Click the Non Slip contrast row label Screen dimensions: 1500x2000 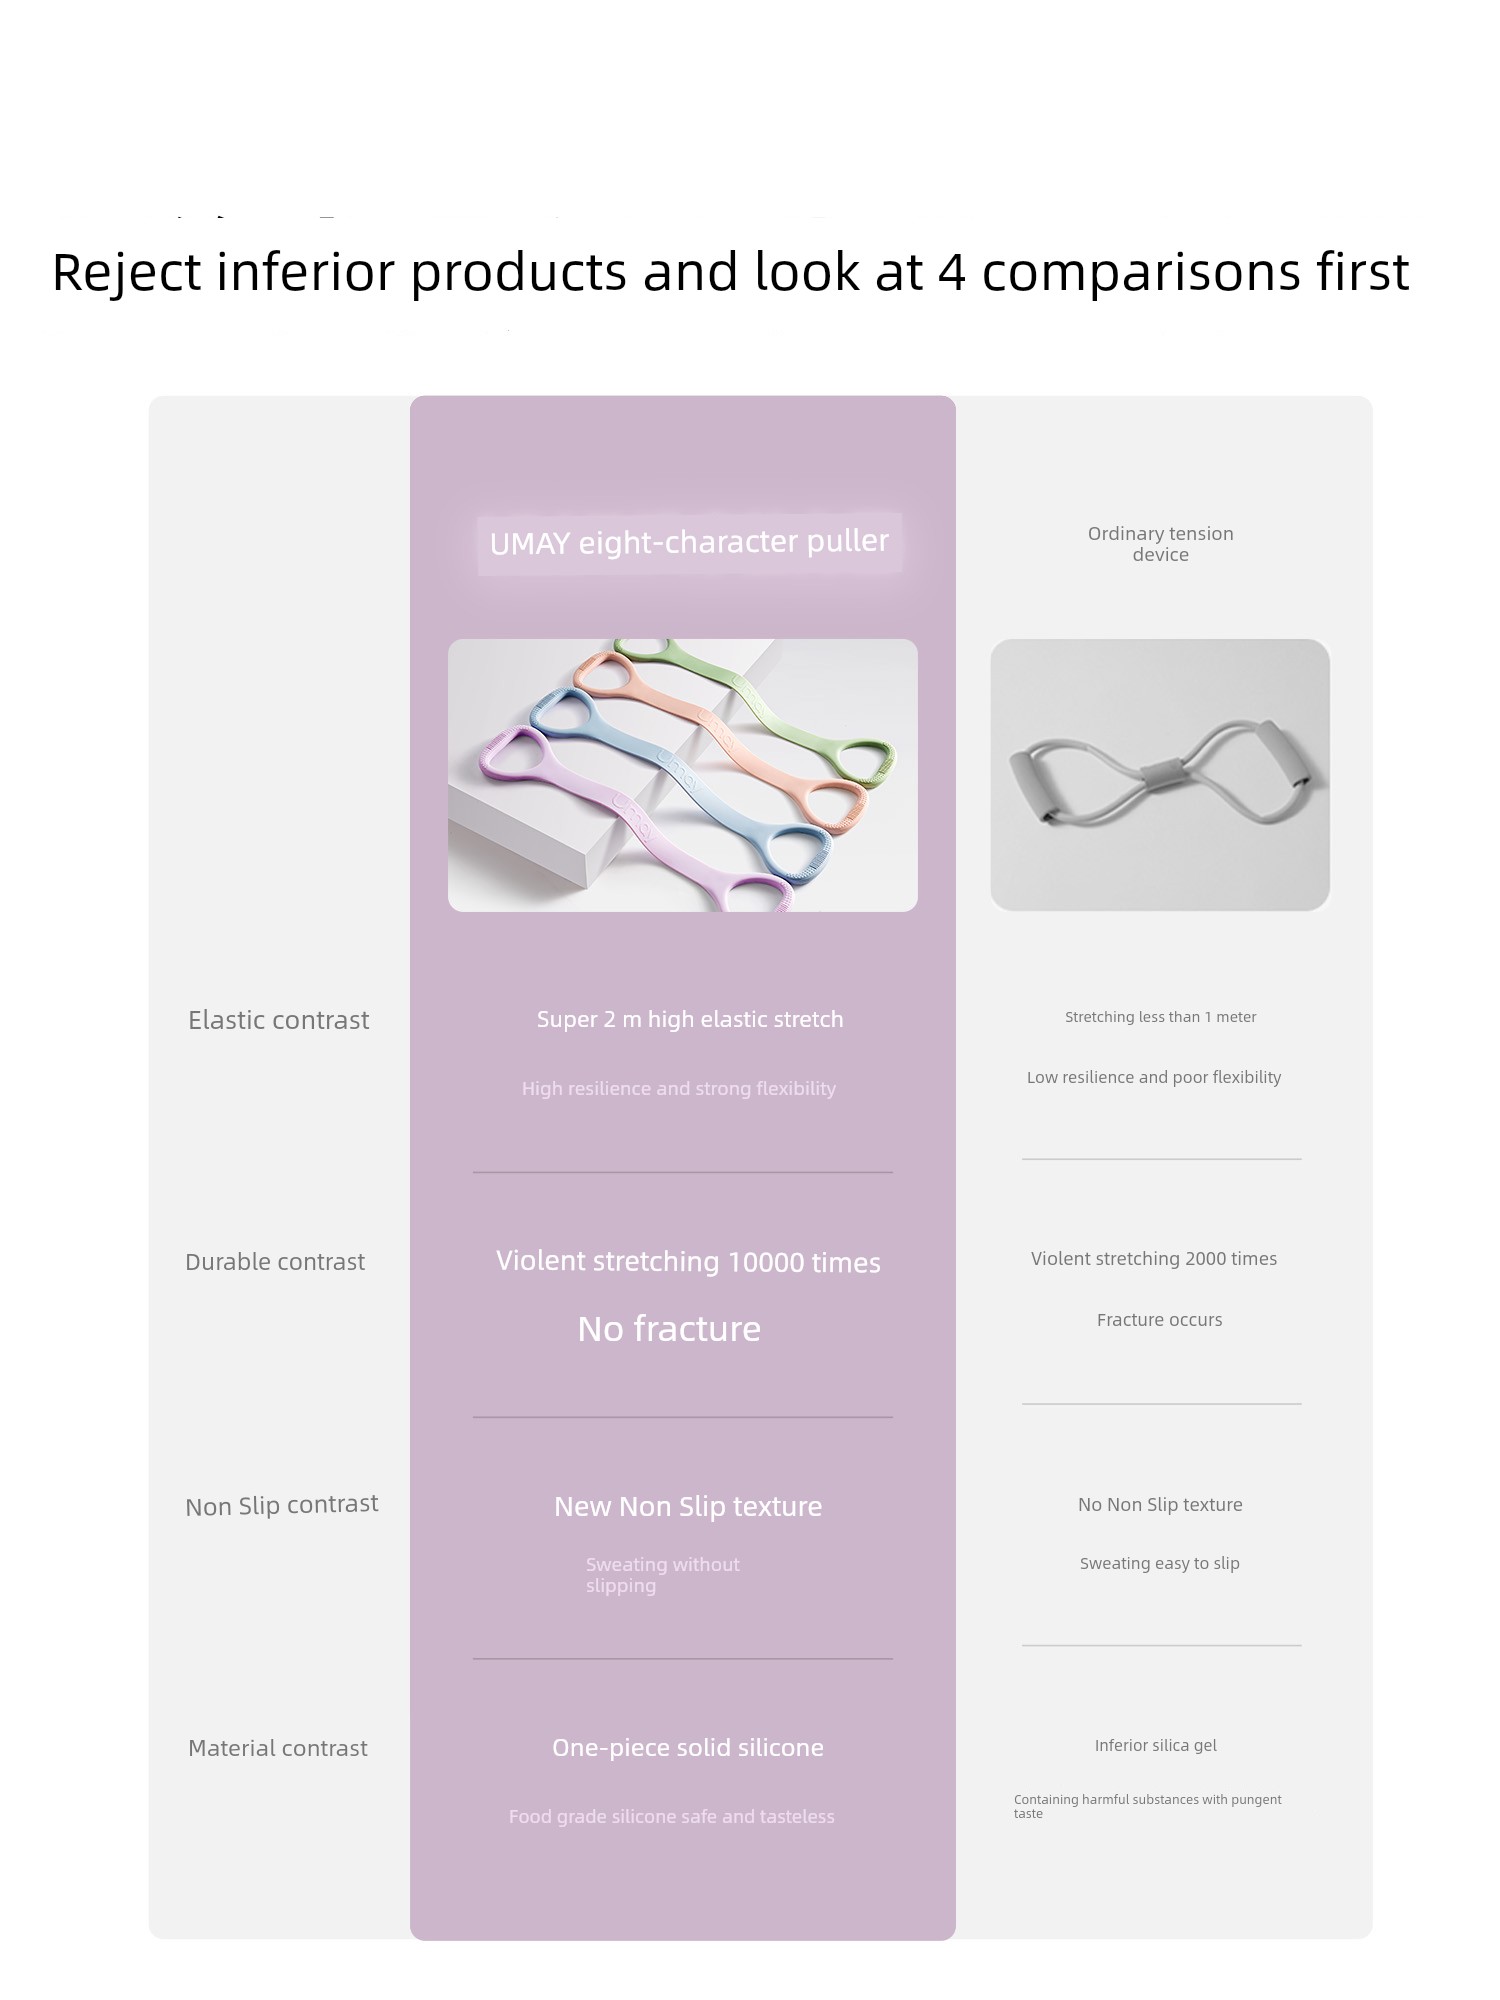282,1505
